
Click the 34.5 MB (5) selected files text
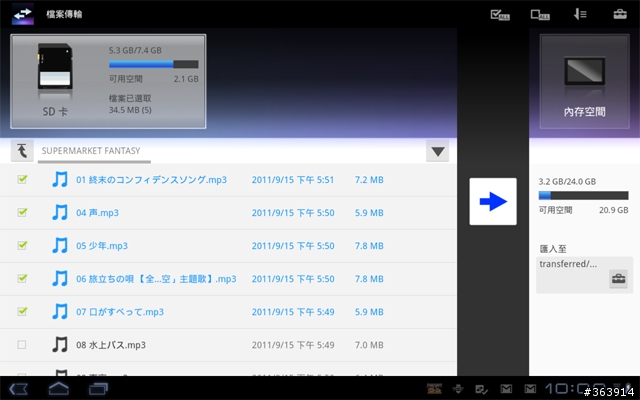pyautogui.click(x=130, y=110)
